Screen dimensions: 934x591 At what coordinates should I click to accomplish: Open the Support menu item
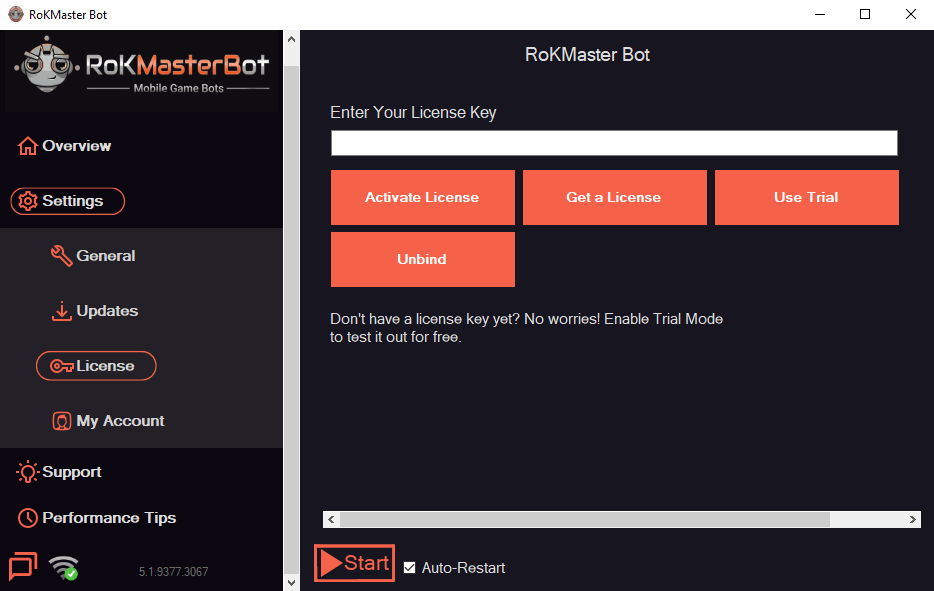click(58, 472)
